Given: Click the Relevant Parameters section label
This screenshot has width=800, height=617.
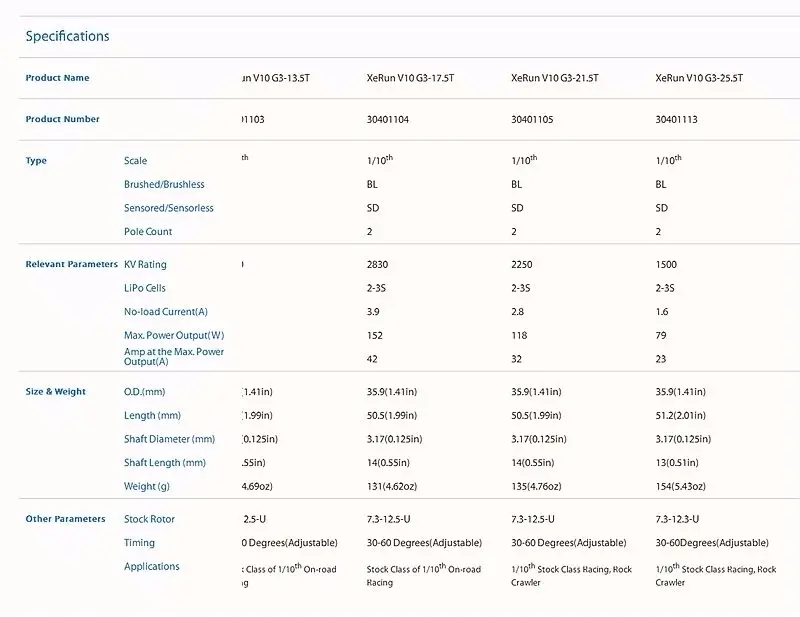Looking at the screenshot, I should click(71, 264).
